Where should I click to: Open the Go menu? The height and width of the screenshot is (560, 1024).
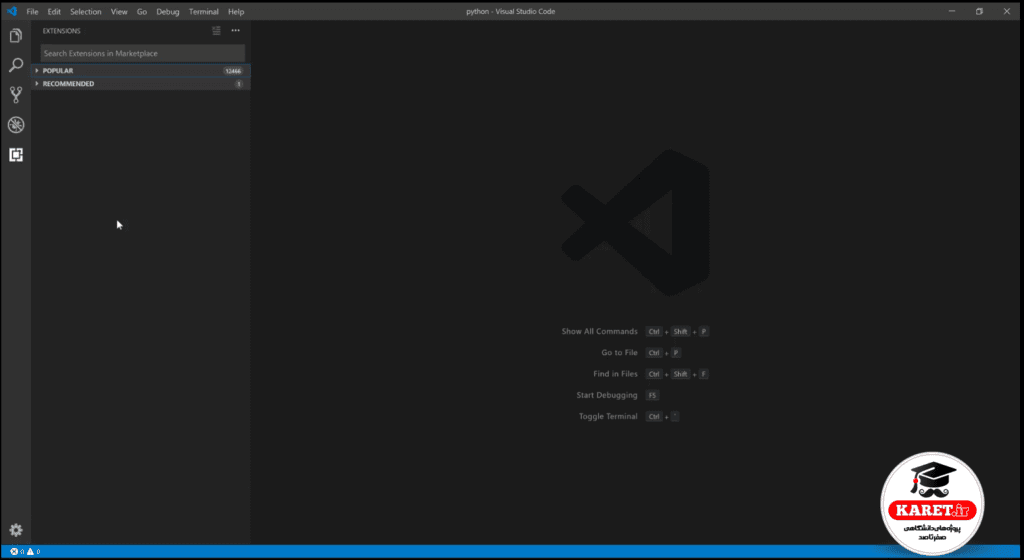(142, 12)
